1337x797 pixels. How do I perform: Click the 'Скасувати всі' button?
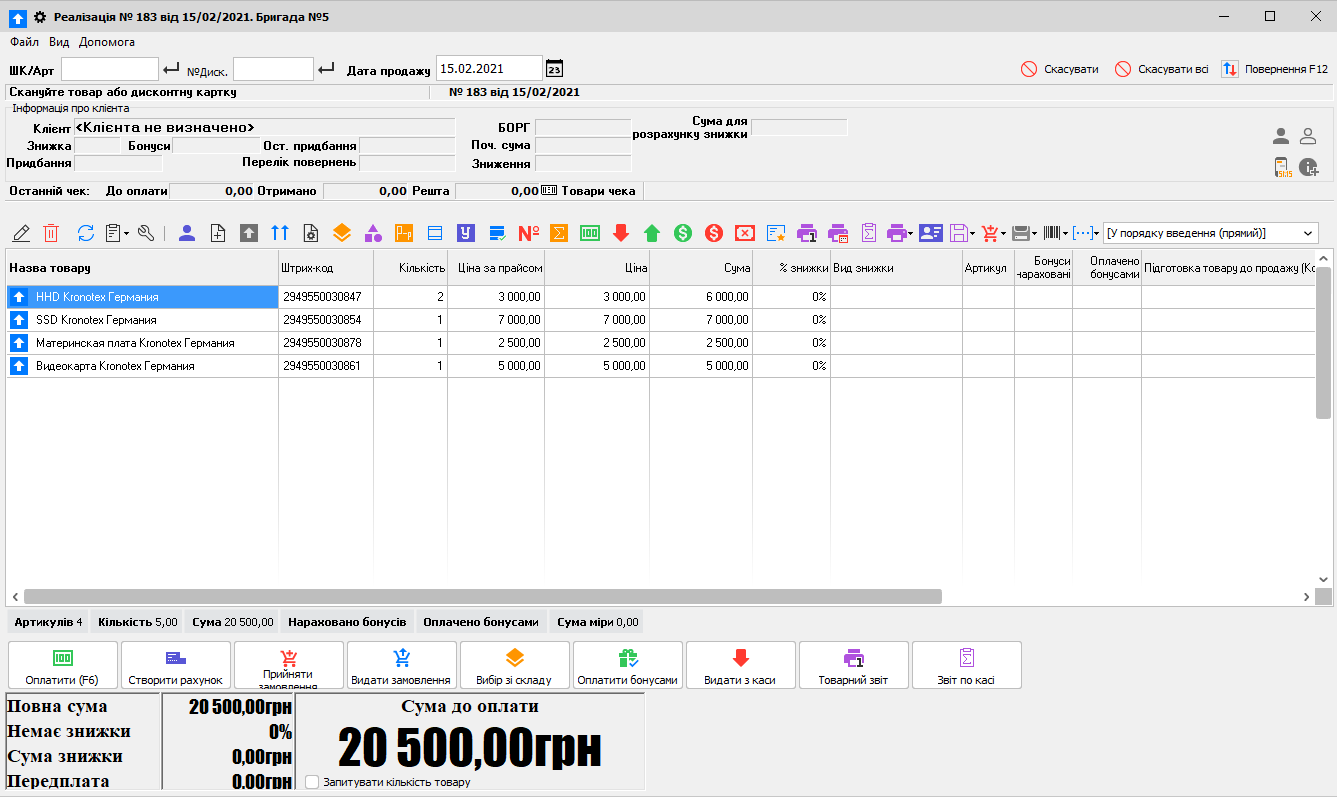pyautogui.click(x=1162, y=69)
